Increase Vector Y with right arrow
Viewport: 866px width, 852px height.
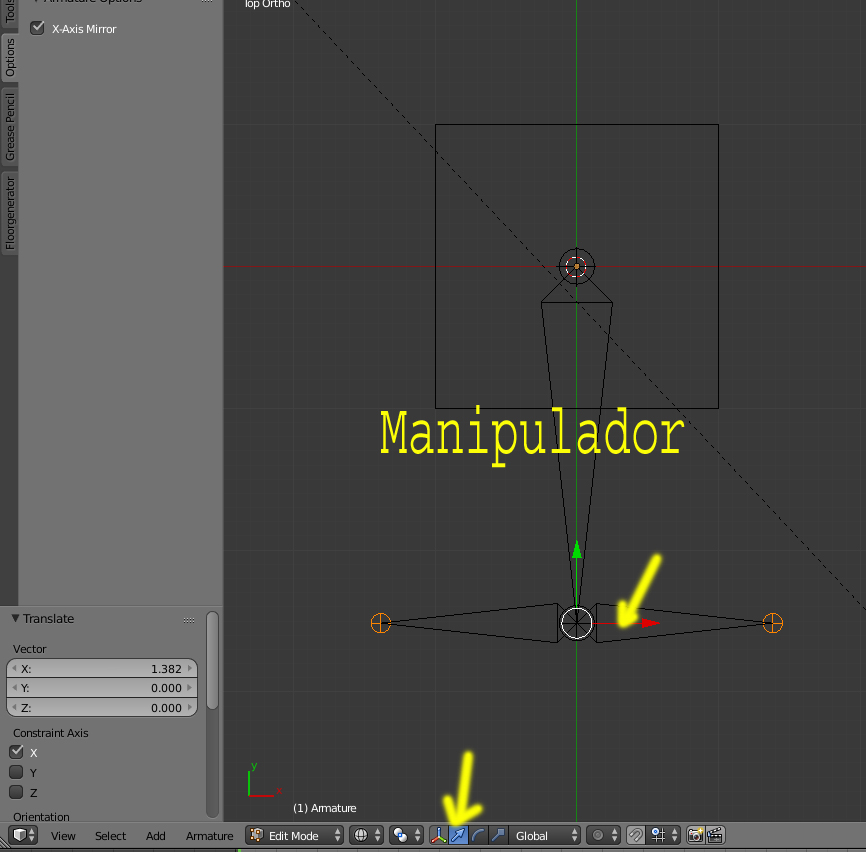click(x=190, y=687)
